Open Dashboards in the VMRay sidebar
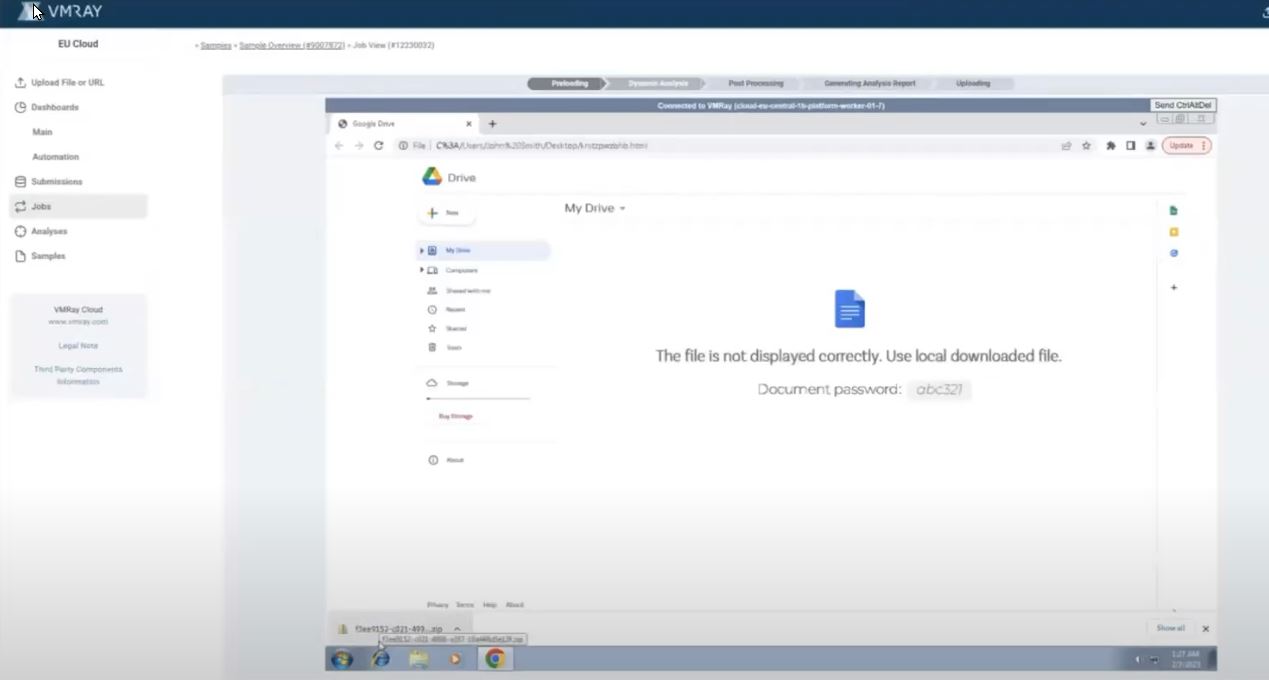The width and height of the screenshot is (1269, 680). click(54, 107)
